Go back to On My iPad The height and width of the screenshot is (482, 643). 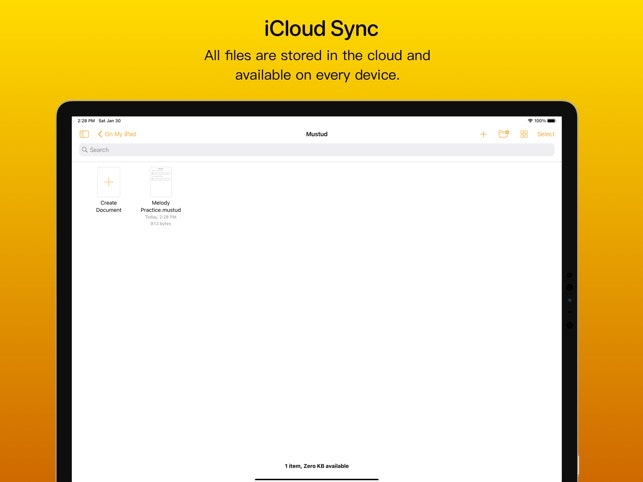(117, 134)
